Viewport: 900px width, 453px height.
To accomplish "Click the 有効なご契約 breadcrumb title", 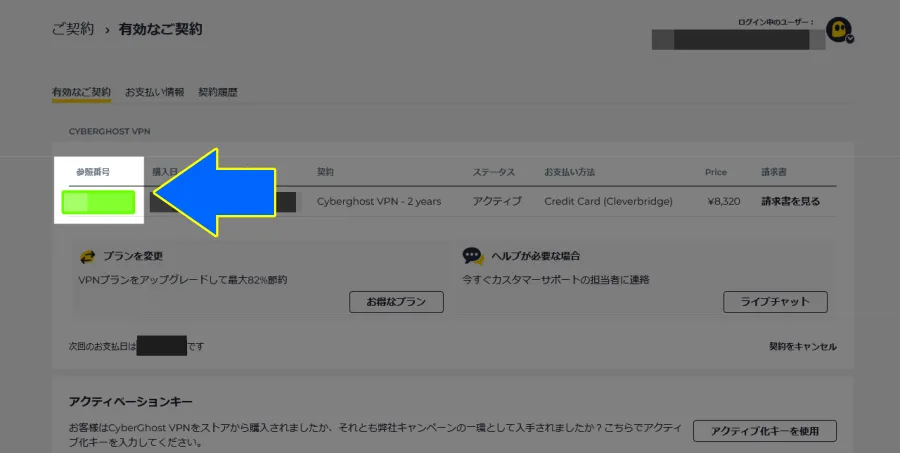I will tap(160, 29).
